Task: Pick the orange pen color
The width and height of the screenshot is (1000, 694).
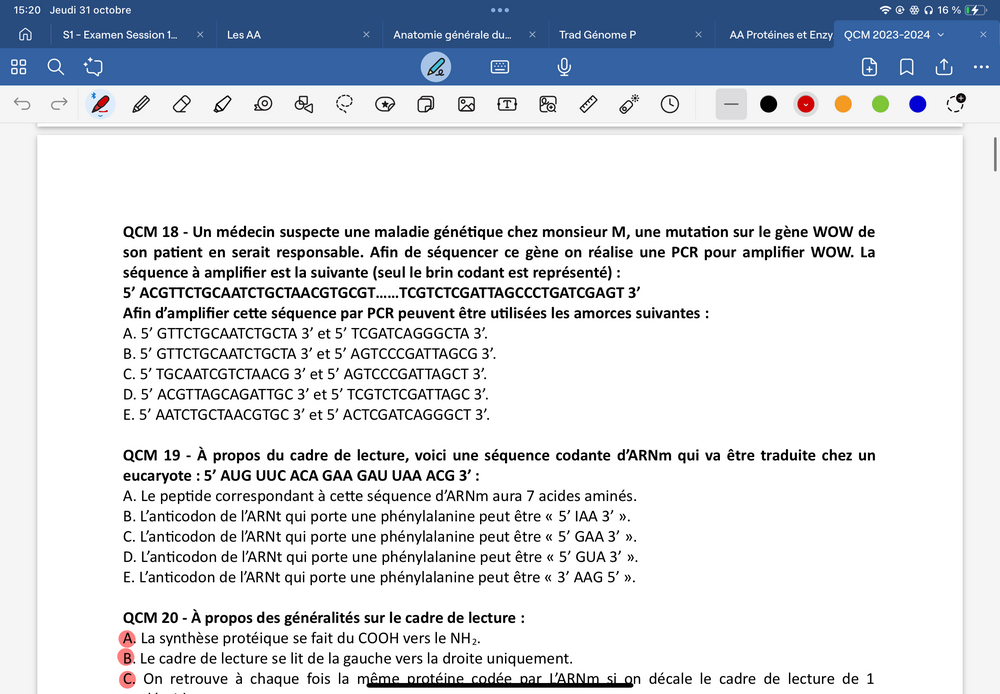Action: click(843, 104)
